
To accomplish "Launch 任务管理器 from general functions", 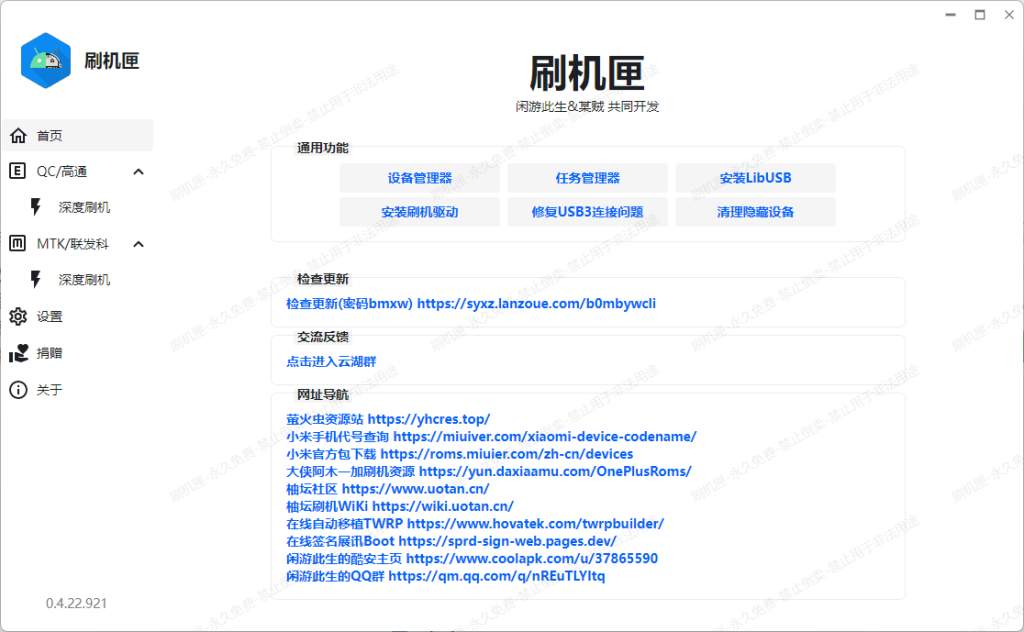I will [588, 178].
